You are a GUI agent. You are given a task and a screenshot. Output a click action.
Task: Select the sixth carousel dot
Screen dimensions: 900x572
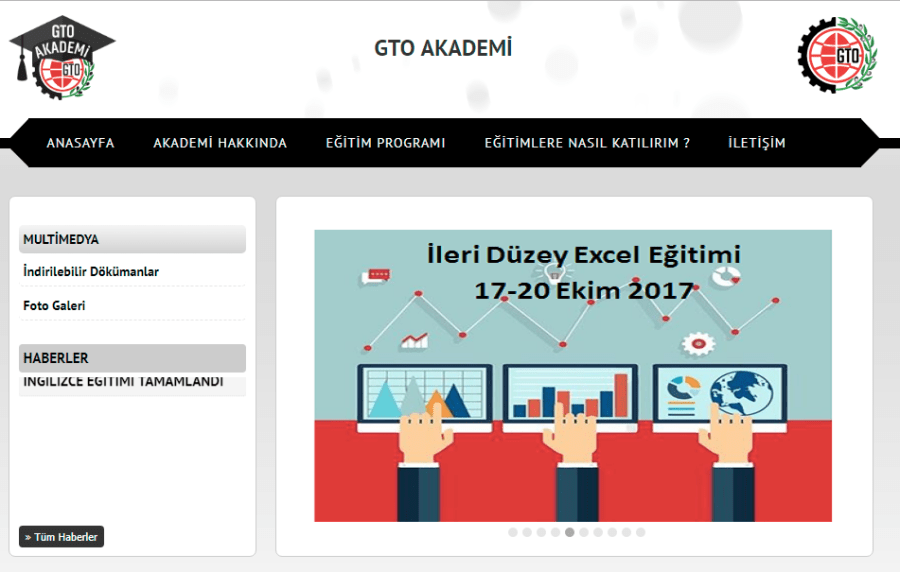point(584,532)
